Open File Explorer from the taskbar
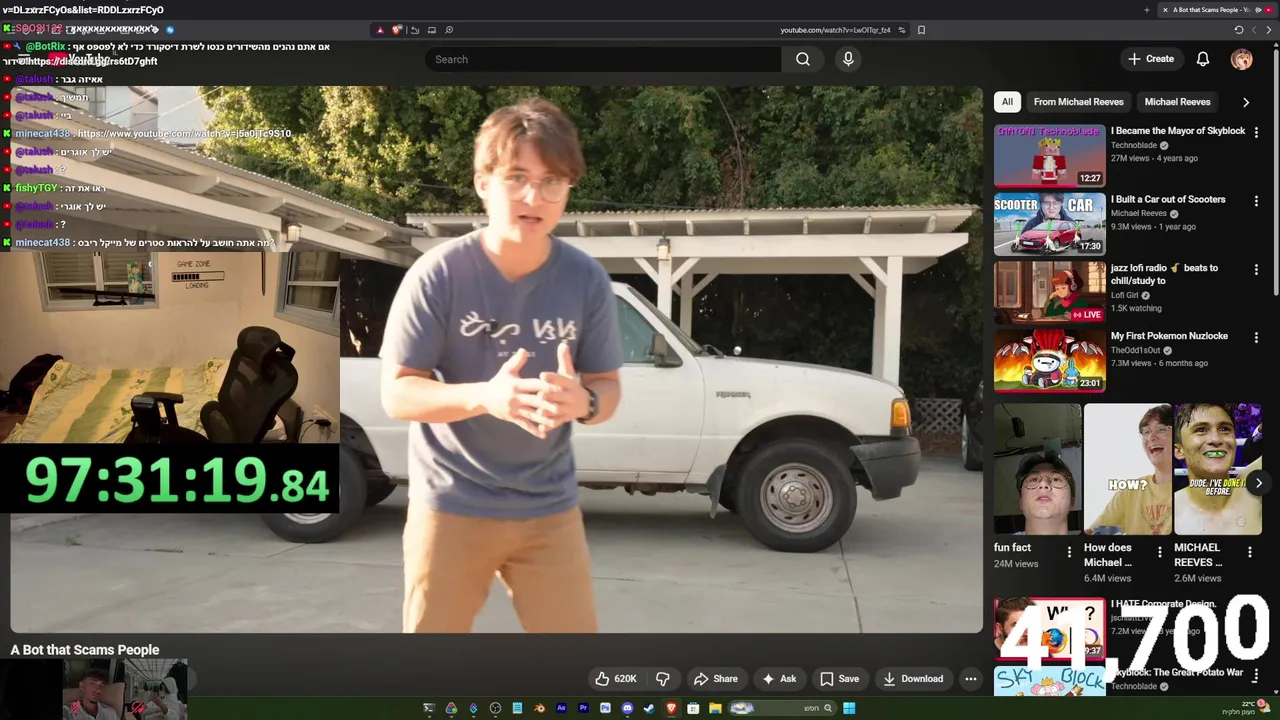This screenshot has height=720, width=1280. pos(715,708)
